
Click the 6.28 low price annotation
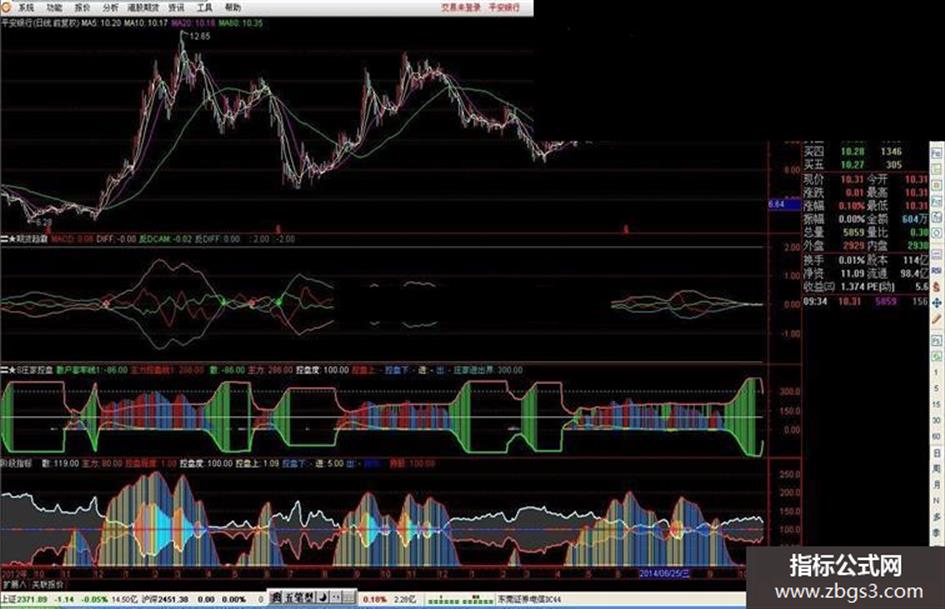pyautogui.click(x=44, y=222)
